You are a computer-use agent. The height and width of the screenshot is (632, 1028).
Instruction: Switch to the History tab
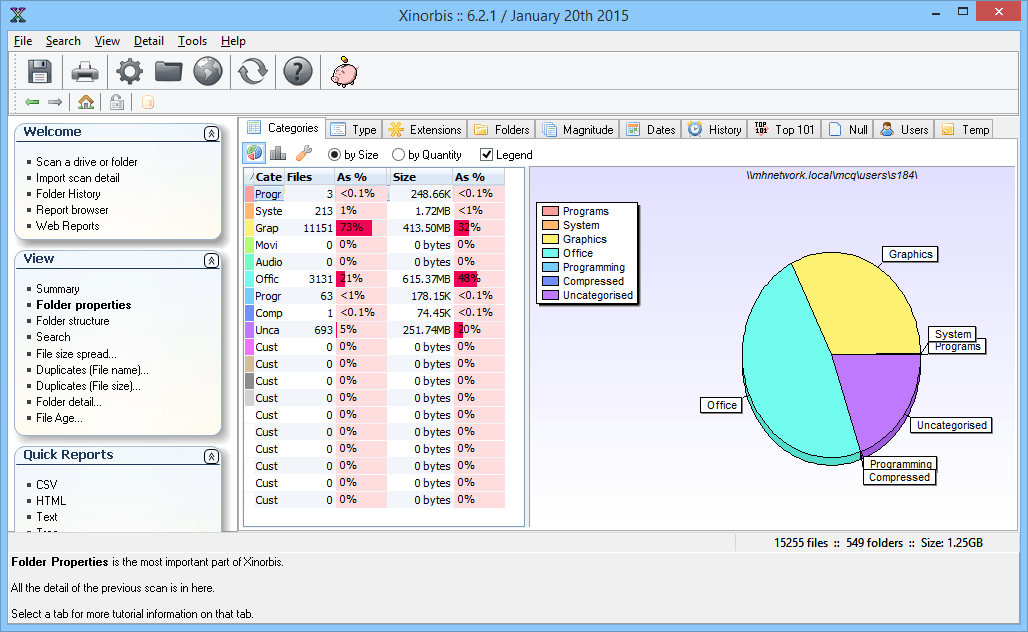pos(715,130)
